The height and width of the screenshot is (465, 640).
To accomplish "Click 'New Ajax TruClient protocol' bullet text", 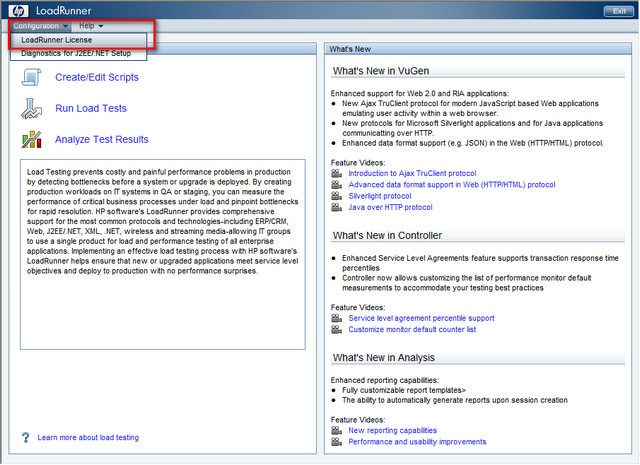I will (x=470, y=109).
